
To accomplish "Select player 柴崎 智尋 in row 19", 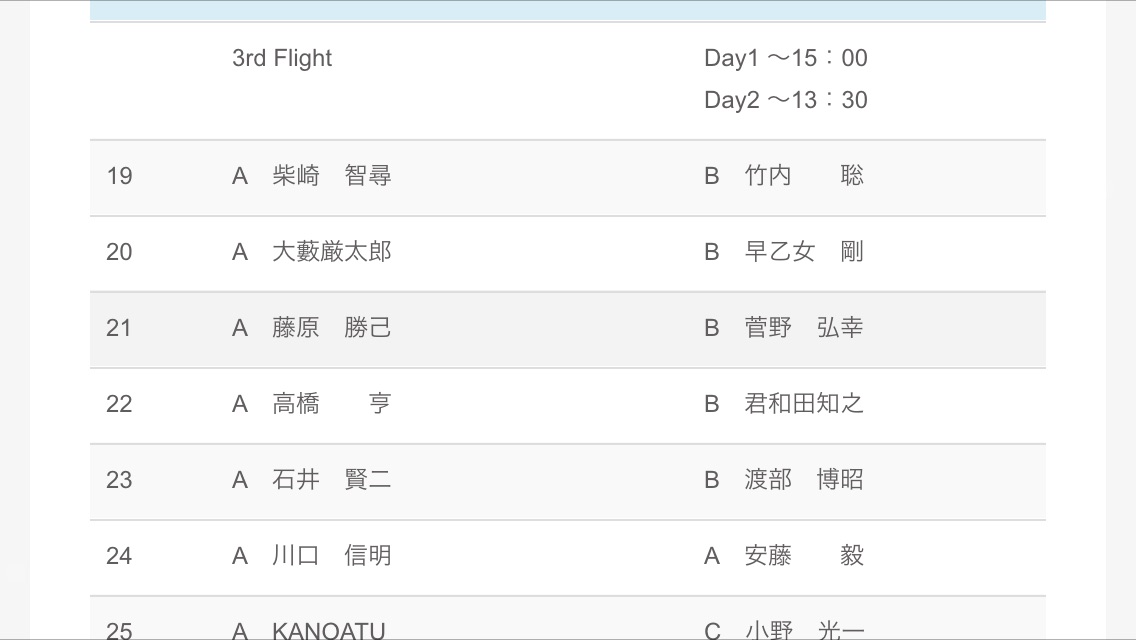I will click(331, 176).
